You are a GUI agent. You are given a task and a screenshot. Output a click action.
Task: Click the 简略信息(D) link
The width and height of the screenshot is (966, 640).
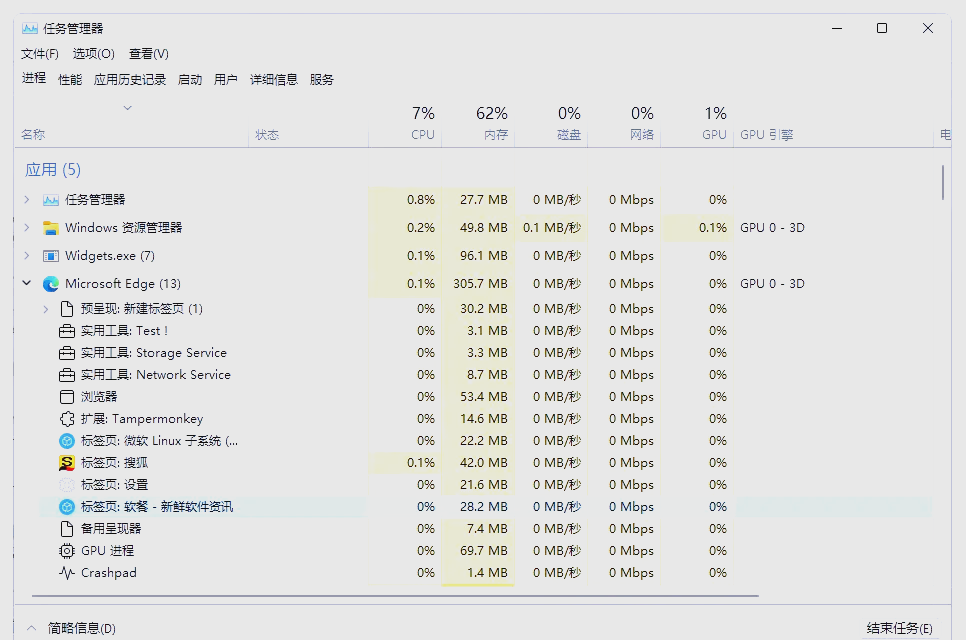click(x=82, y=628)
